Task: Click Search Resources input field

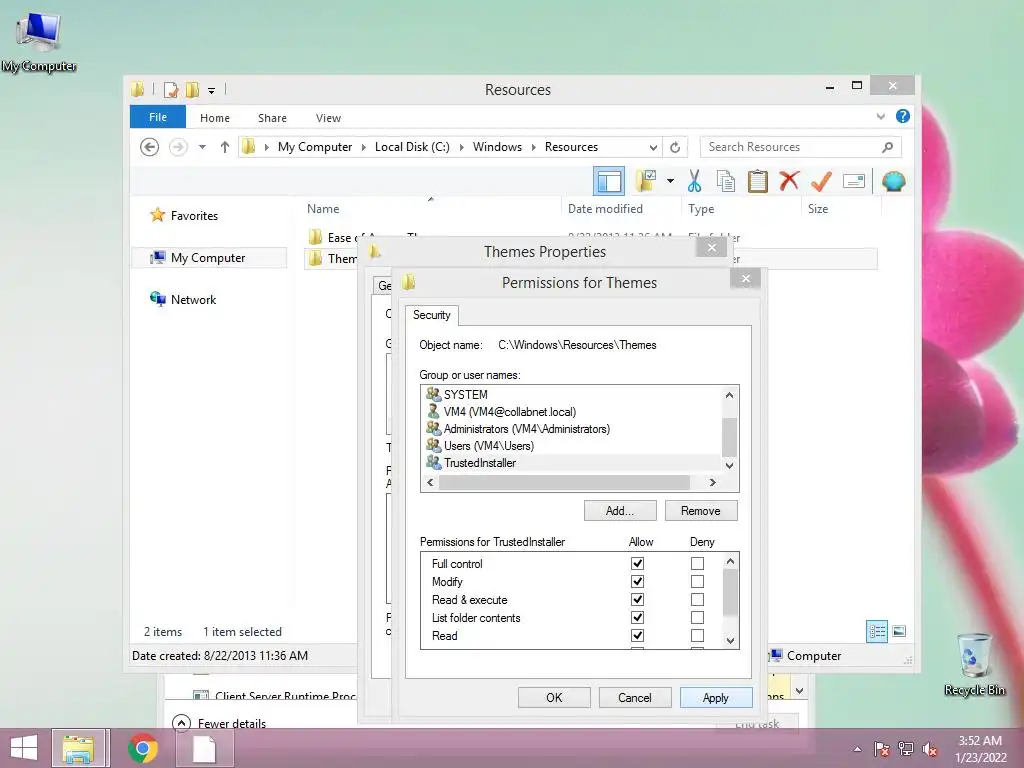Action: click(x=793, y=147)
